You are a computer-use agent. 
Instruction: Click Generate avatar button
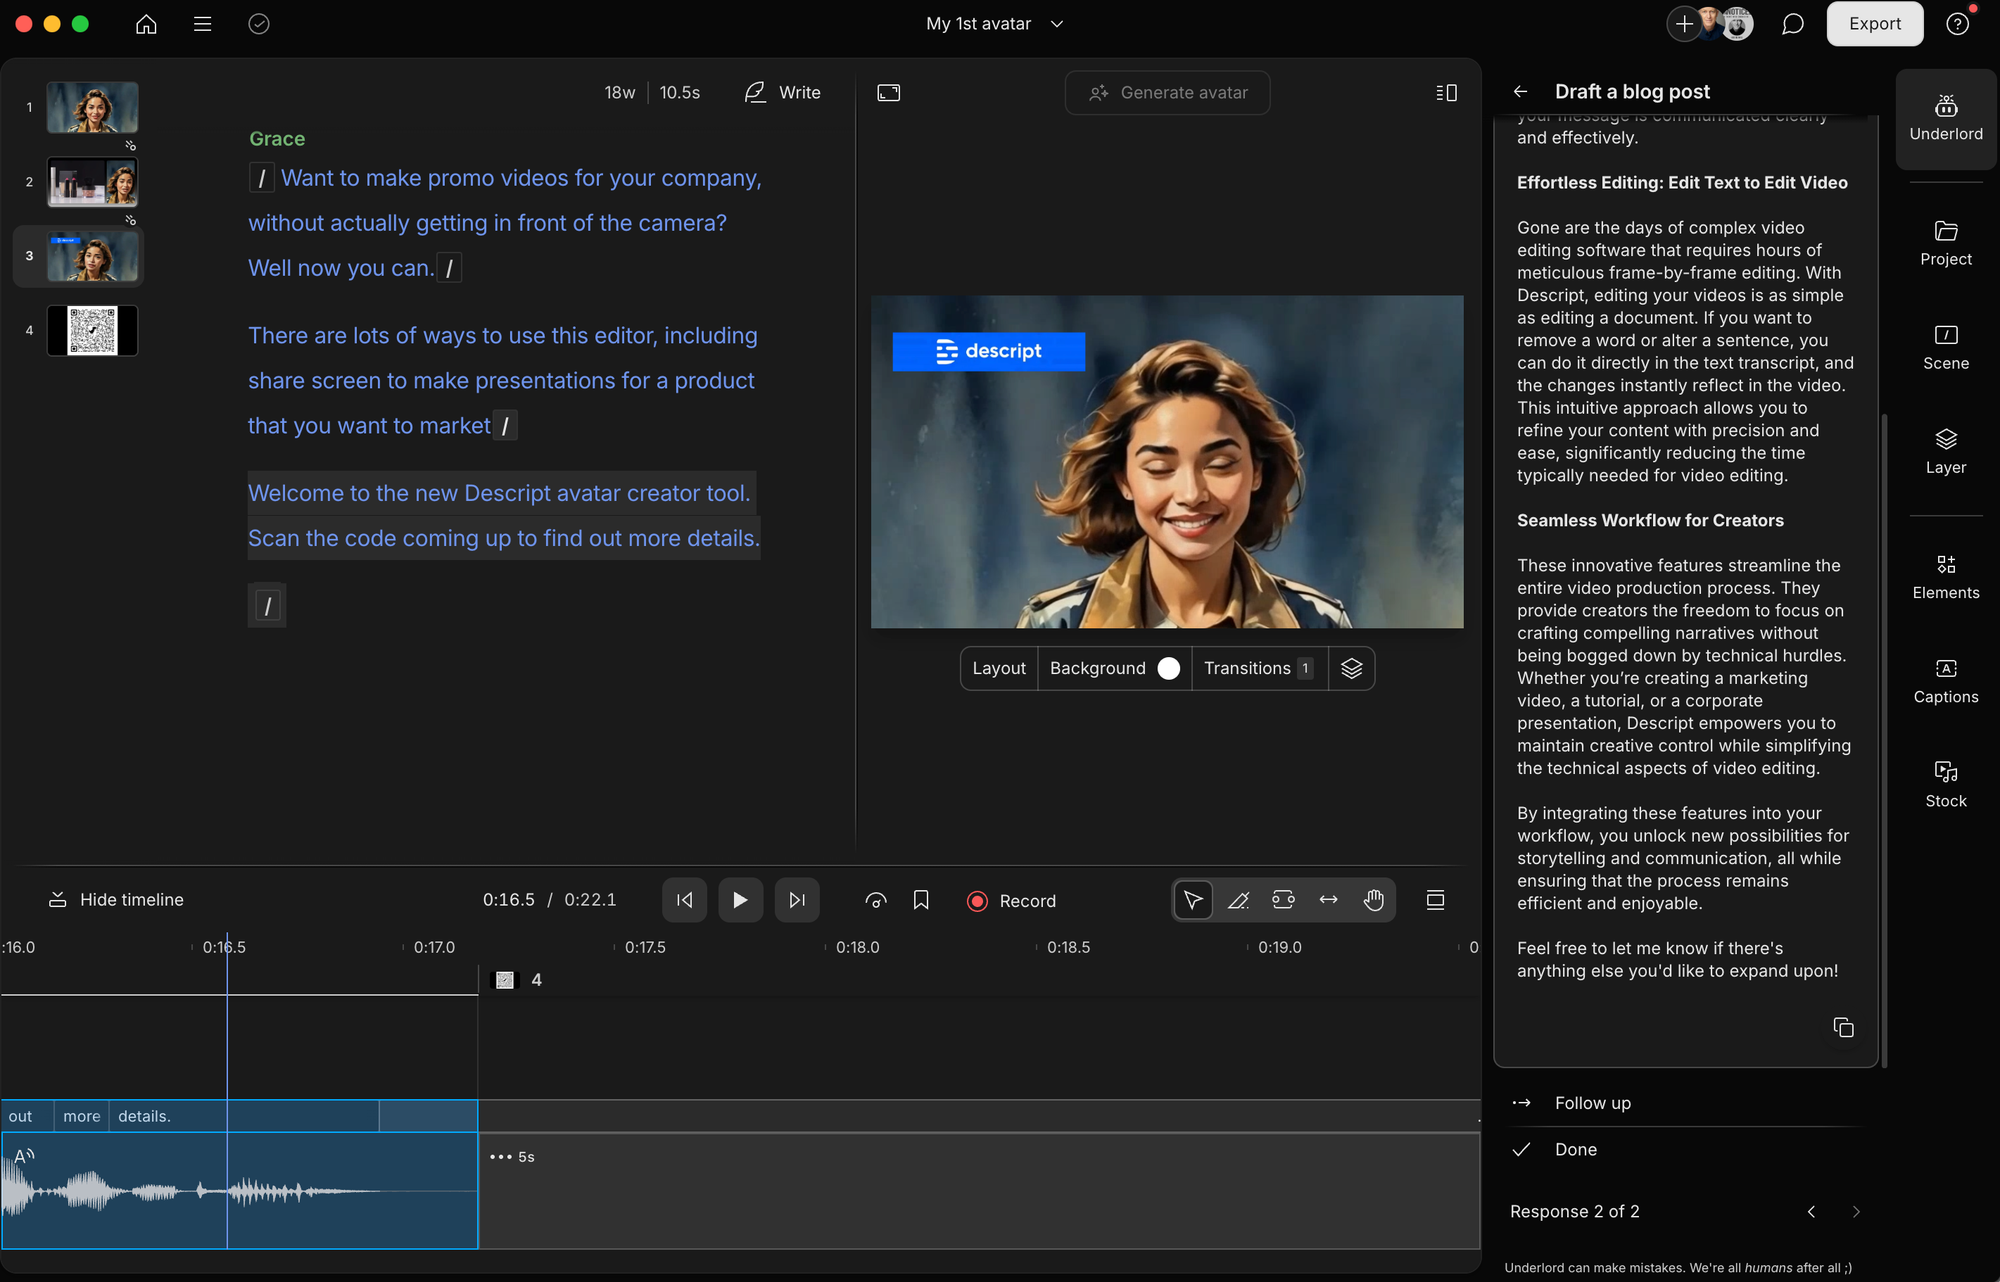coord(1167,93)
